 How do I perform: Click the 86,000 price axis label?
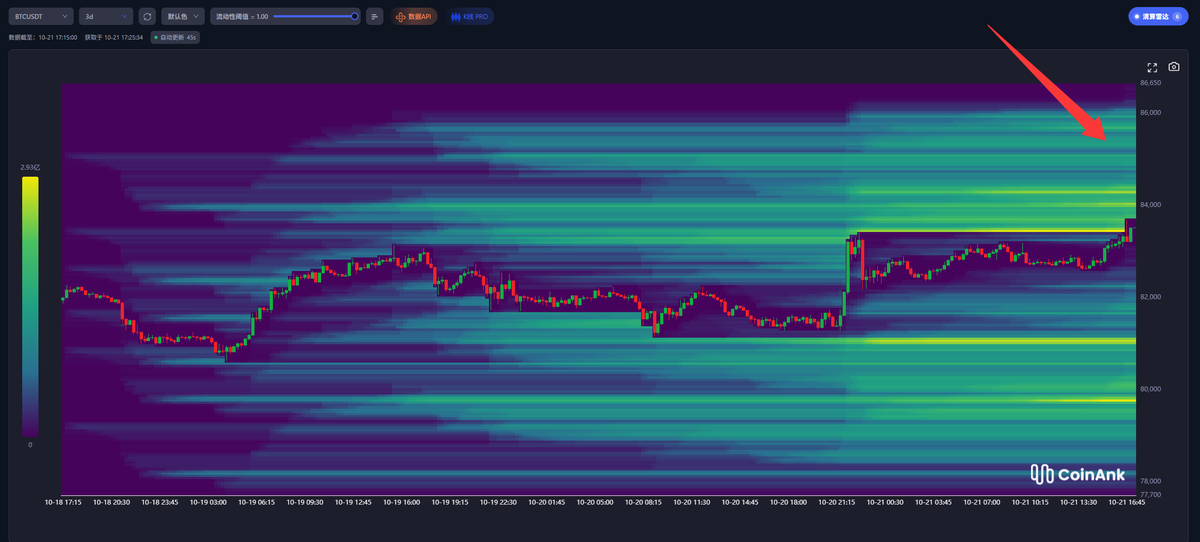tap(1150, 113)
